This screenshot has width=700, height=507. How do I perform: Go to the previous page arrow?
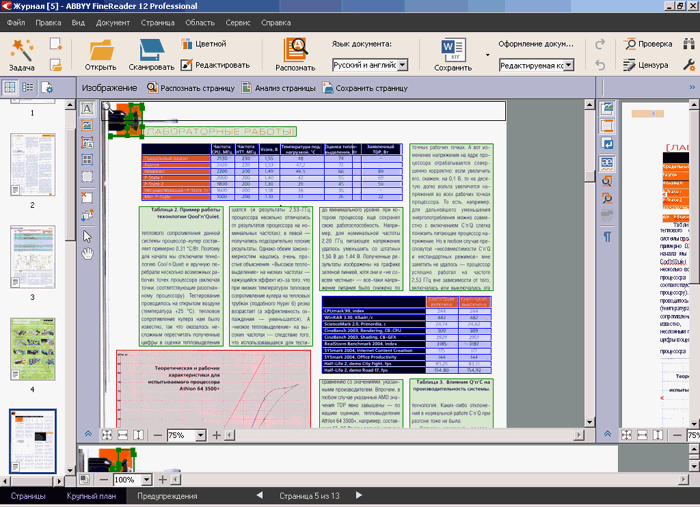pyautogui.click(x=259, y=495)
